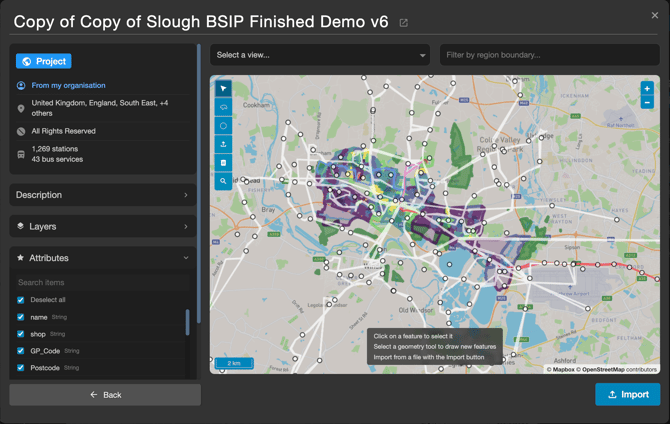
Task: Click the Import button
Action: (628, 395)
